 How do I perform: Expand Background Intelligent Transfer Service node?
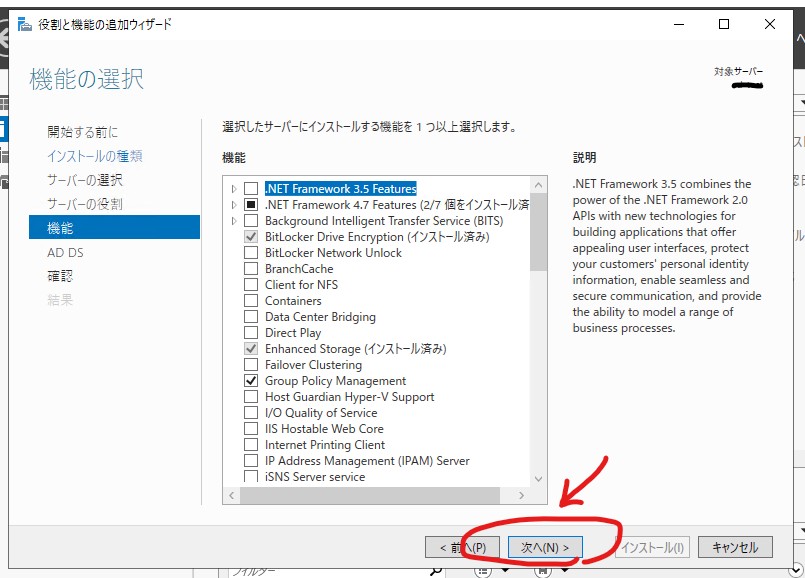[x=234, y=221]
